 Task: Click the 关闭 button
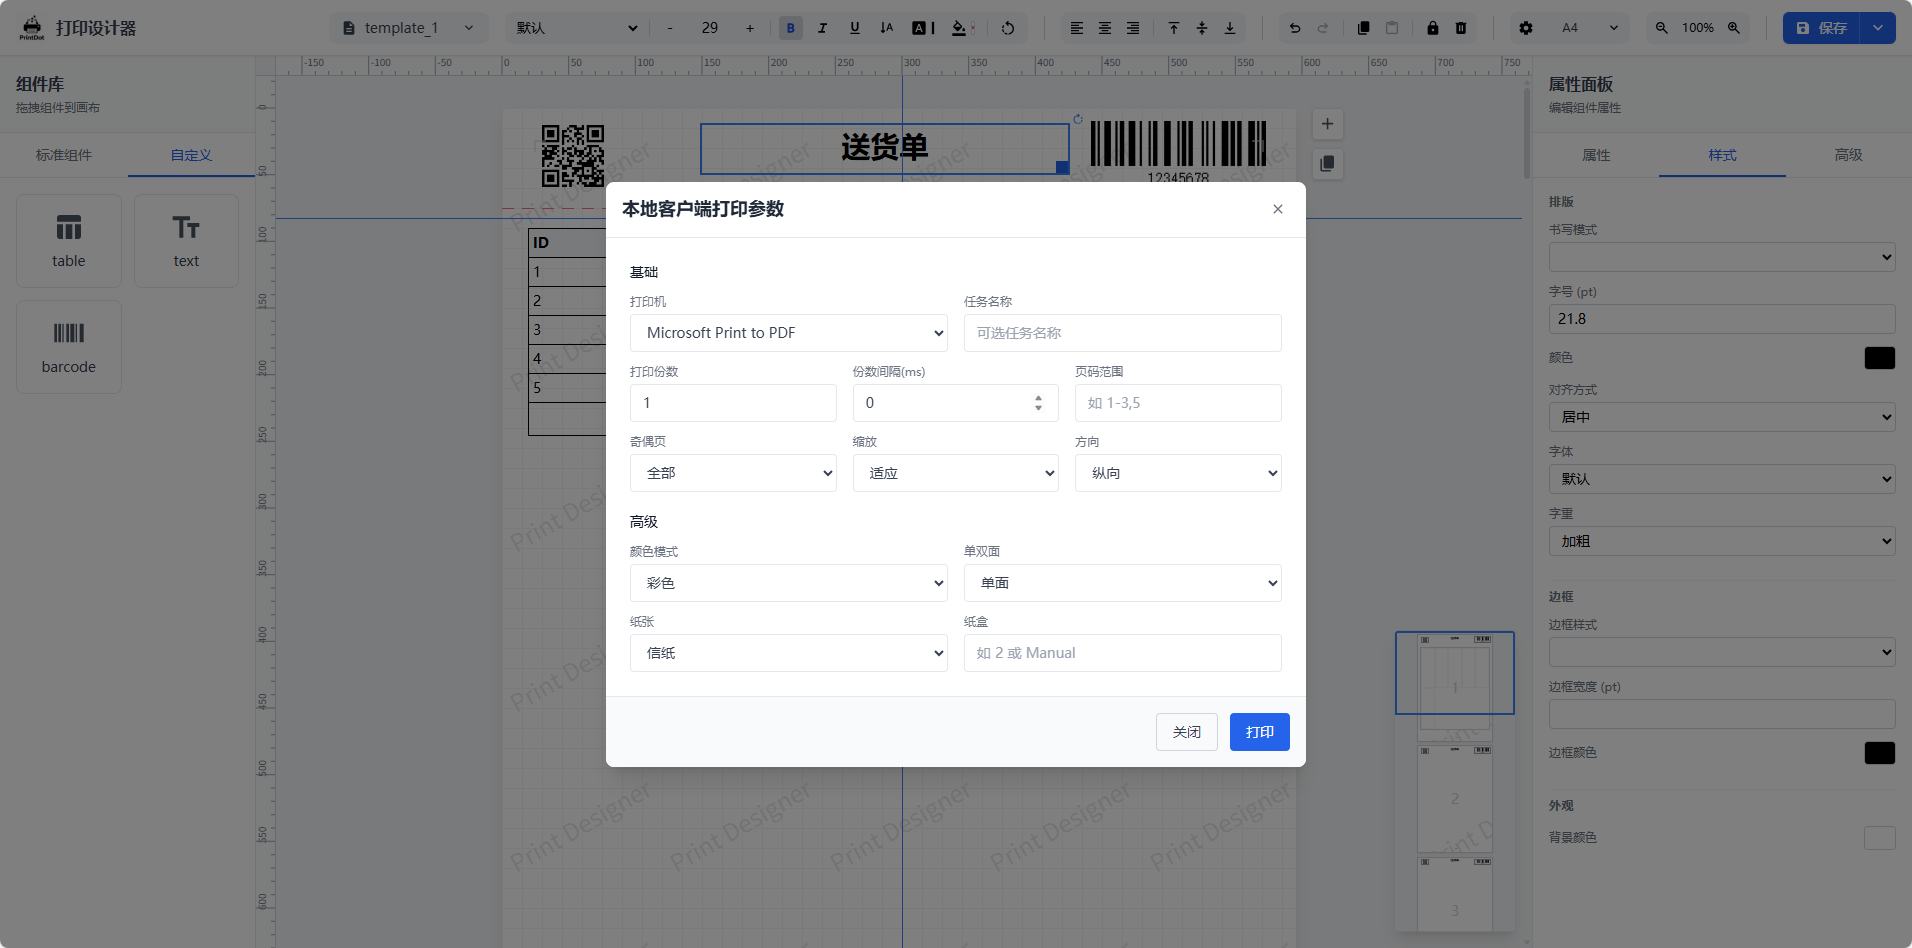pyautogui.click(x=1187, y=732)
